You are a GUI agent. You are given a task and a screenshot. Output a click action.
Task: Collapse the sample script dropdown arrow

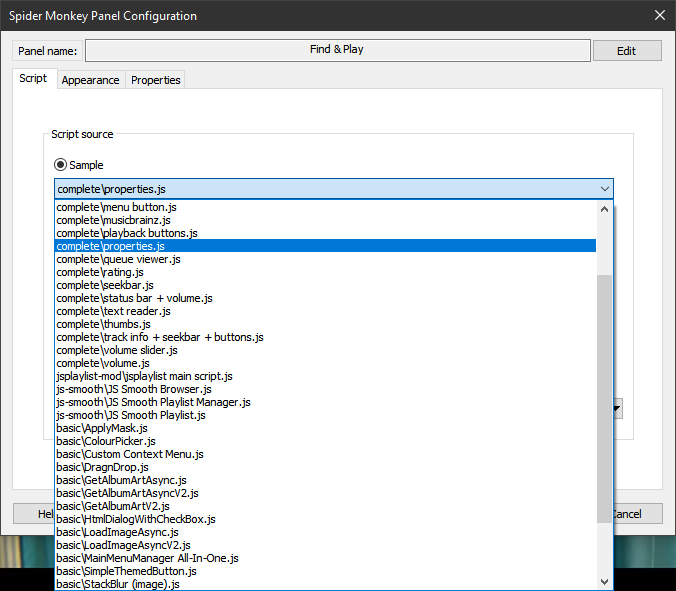click(604, 189)
